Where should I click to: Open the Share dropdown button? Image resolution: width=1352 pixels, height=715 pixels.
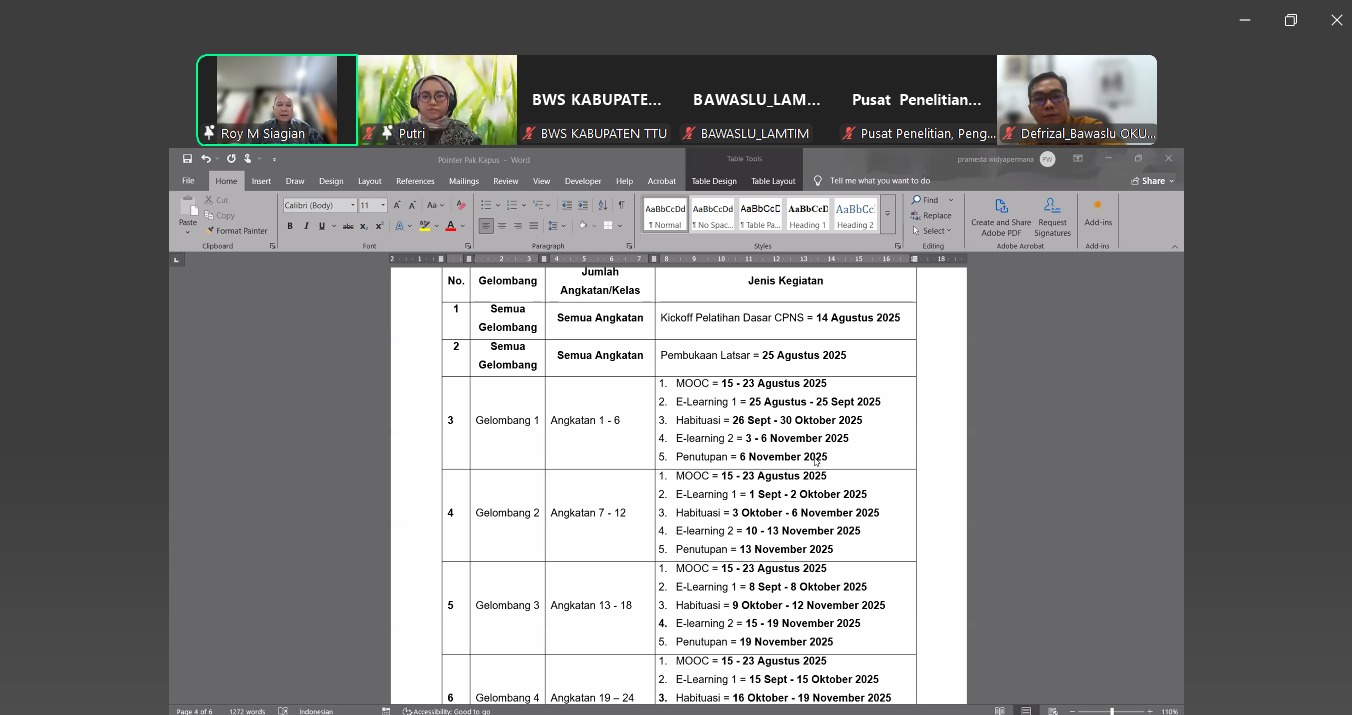1153,181
